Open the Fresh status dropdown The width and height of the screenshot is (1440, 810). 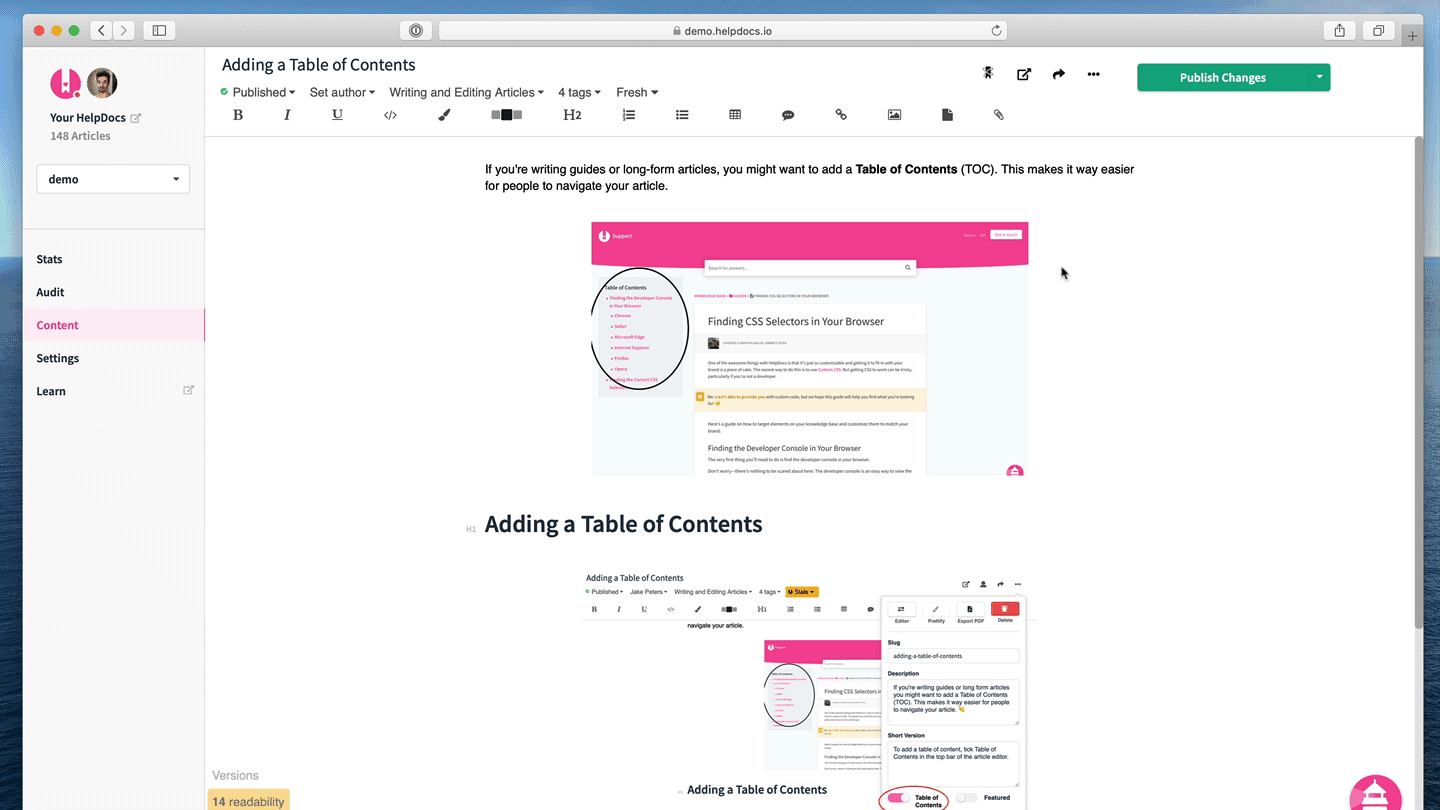coord(637,92)
